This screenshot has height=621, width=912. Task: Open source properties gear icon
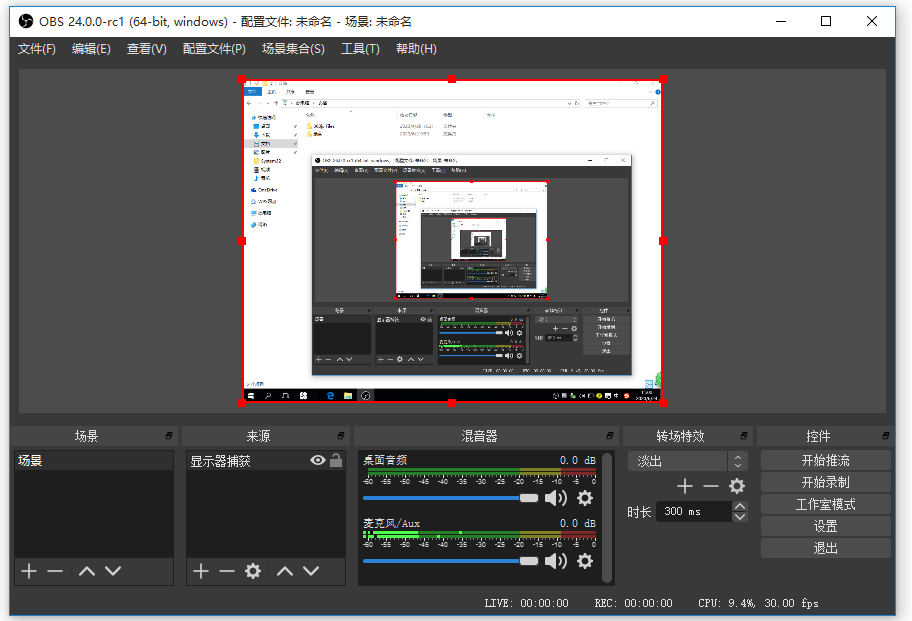click(253, 571)
